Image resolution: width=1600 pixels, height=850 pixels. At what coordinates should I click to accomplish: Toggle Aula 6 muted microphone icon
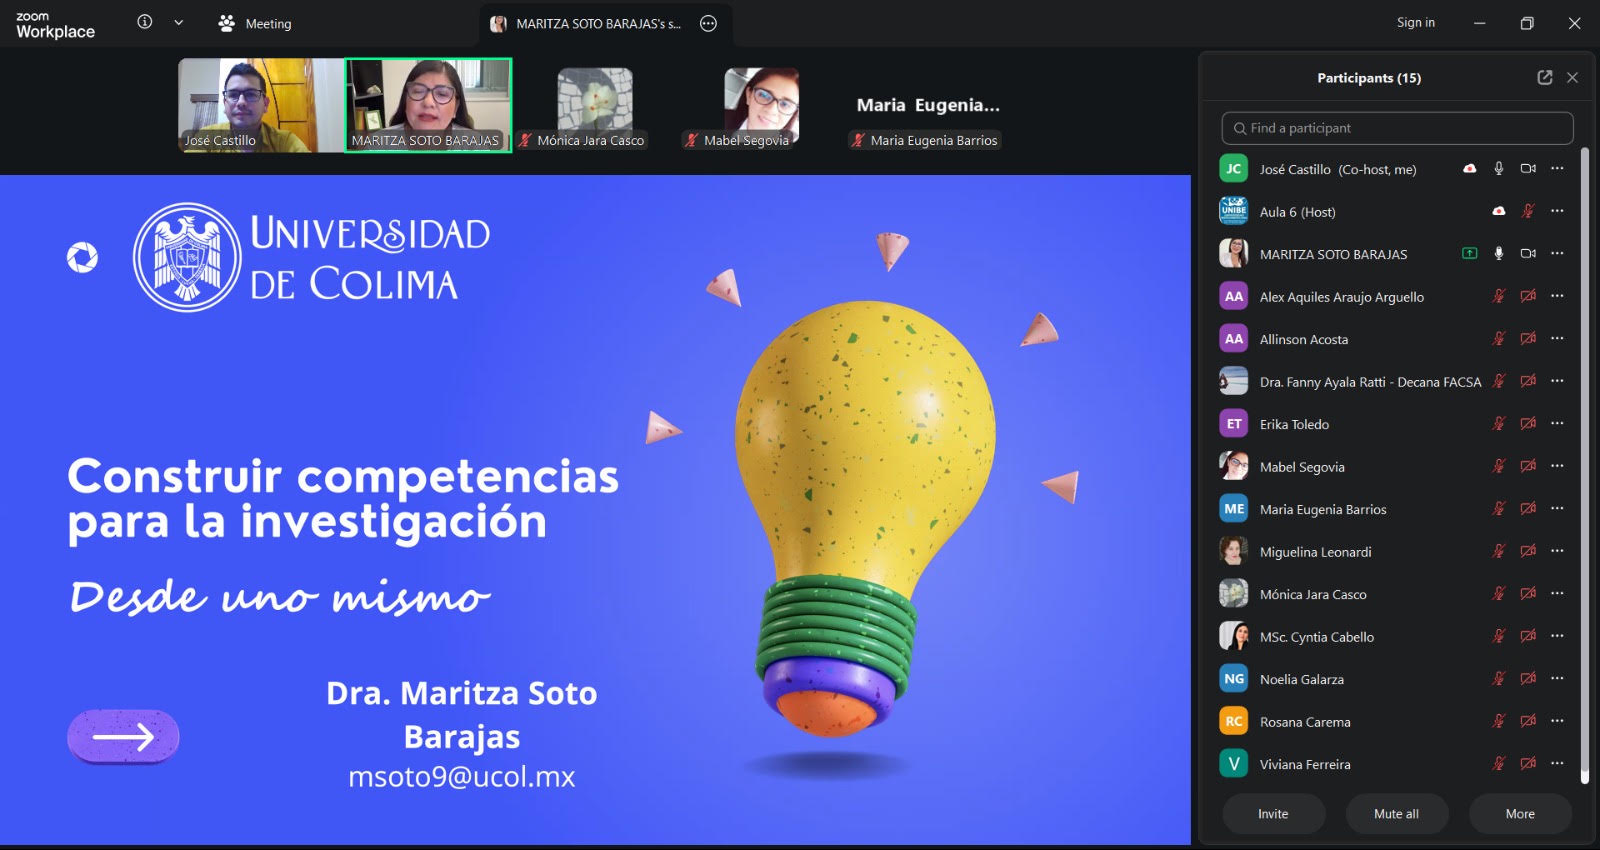pyautogui.click(x=1528, y=211)
